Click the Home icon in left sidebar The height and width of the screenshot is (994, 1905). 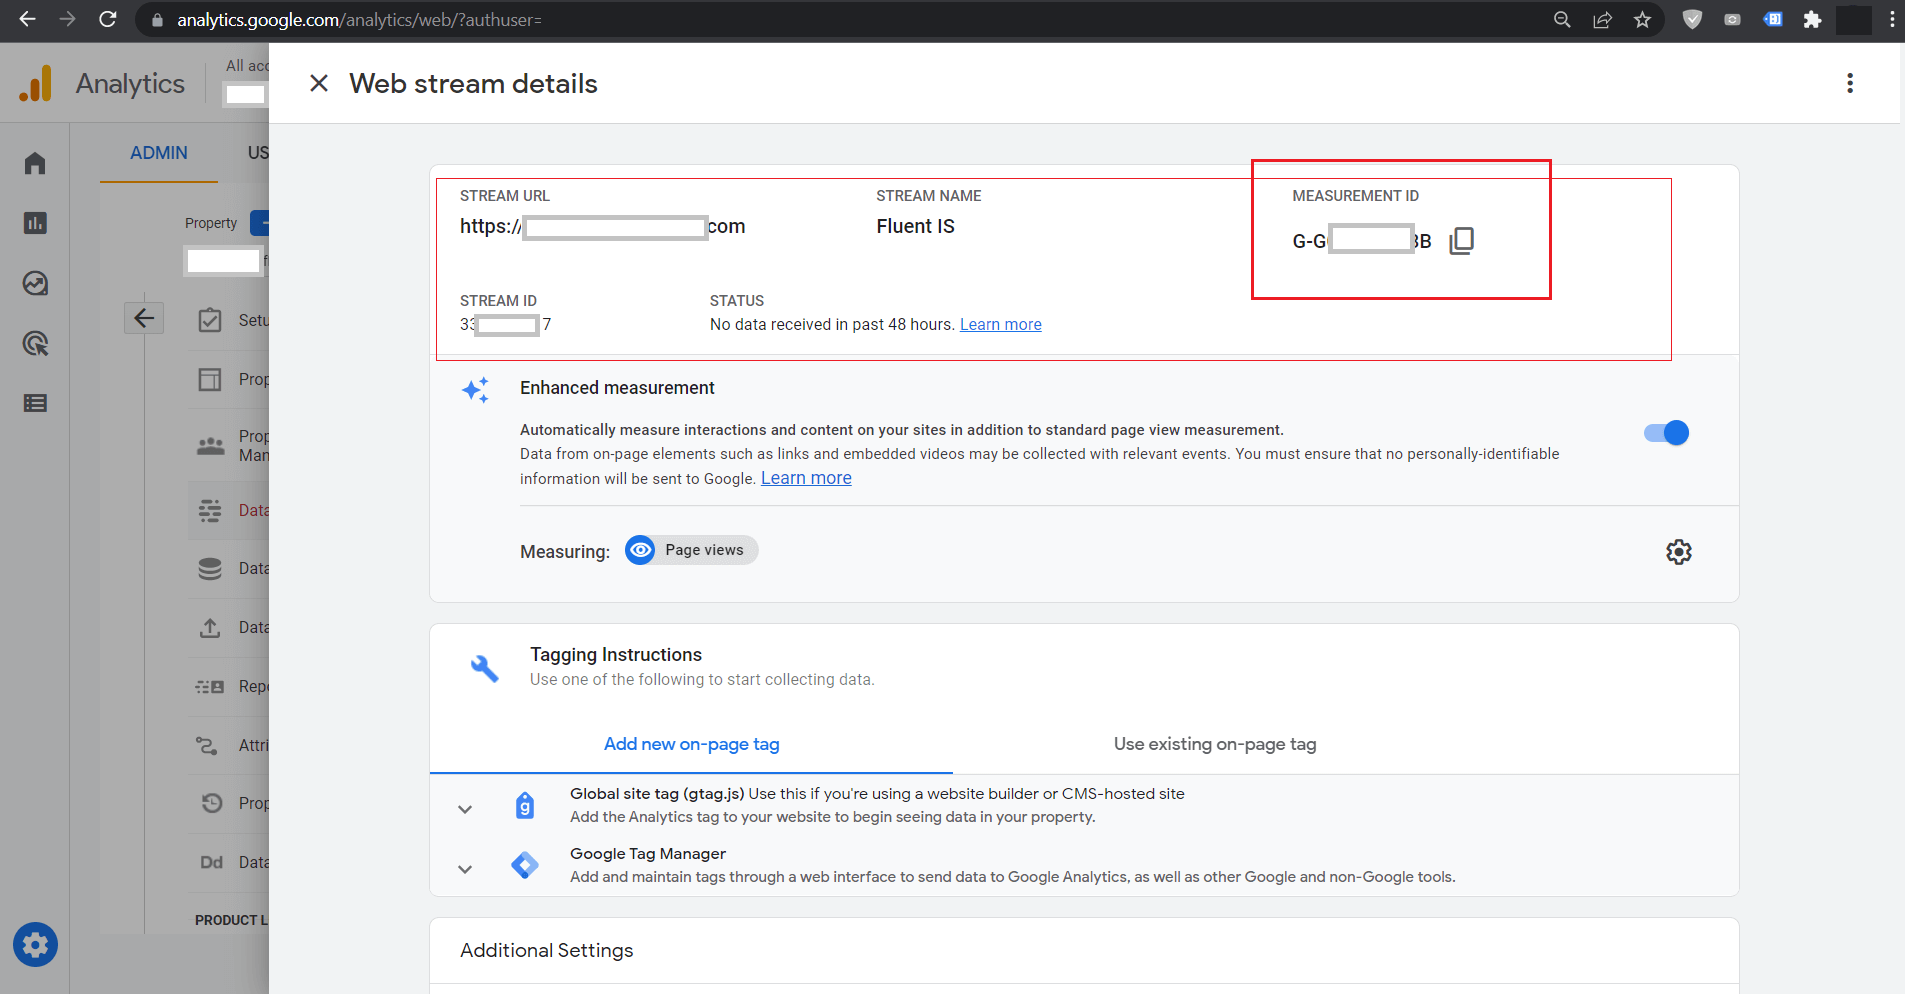tap(35, 163)
